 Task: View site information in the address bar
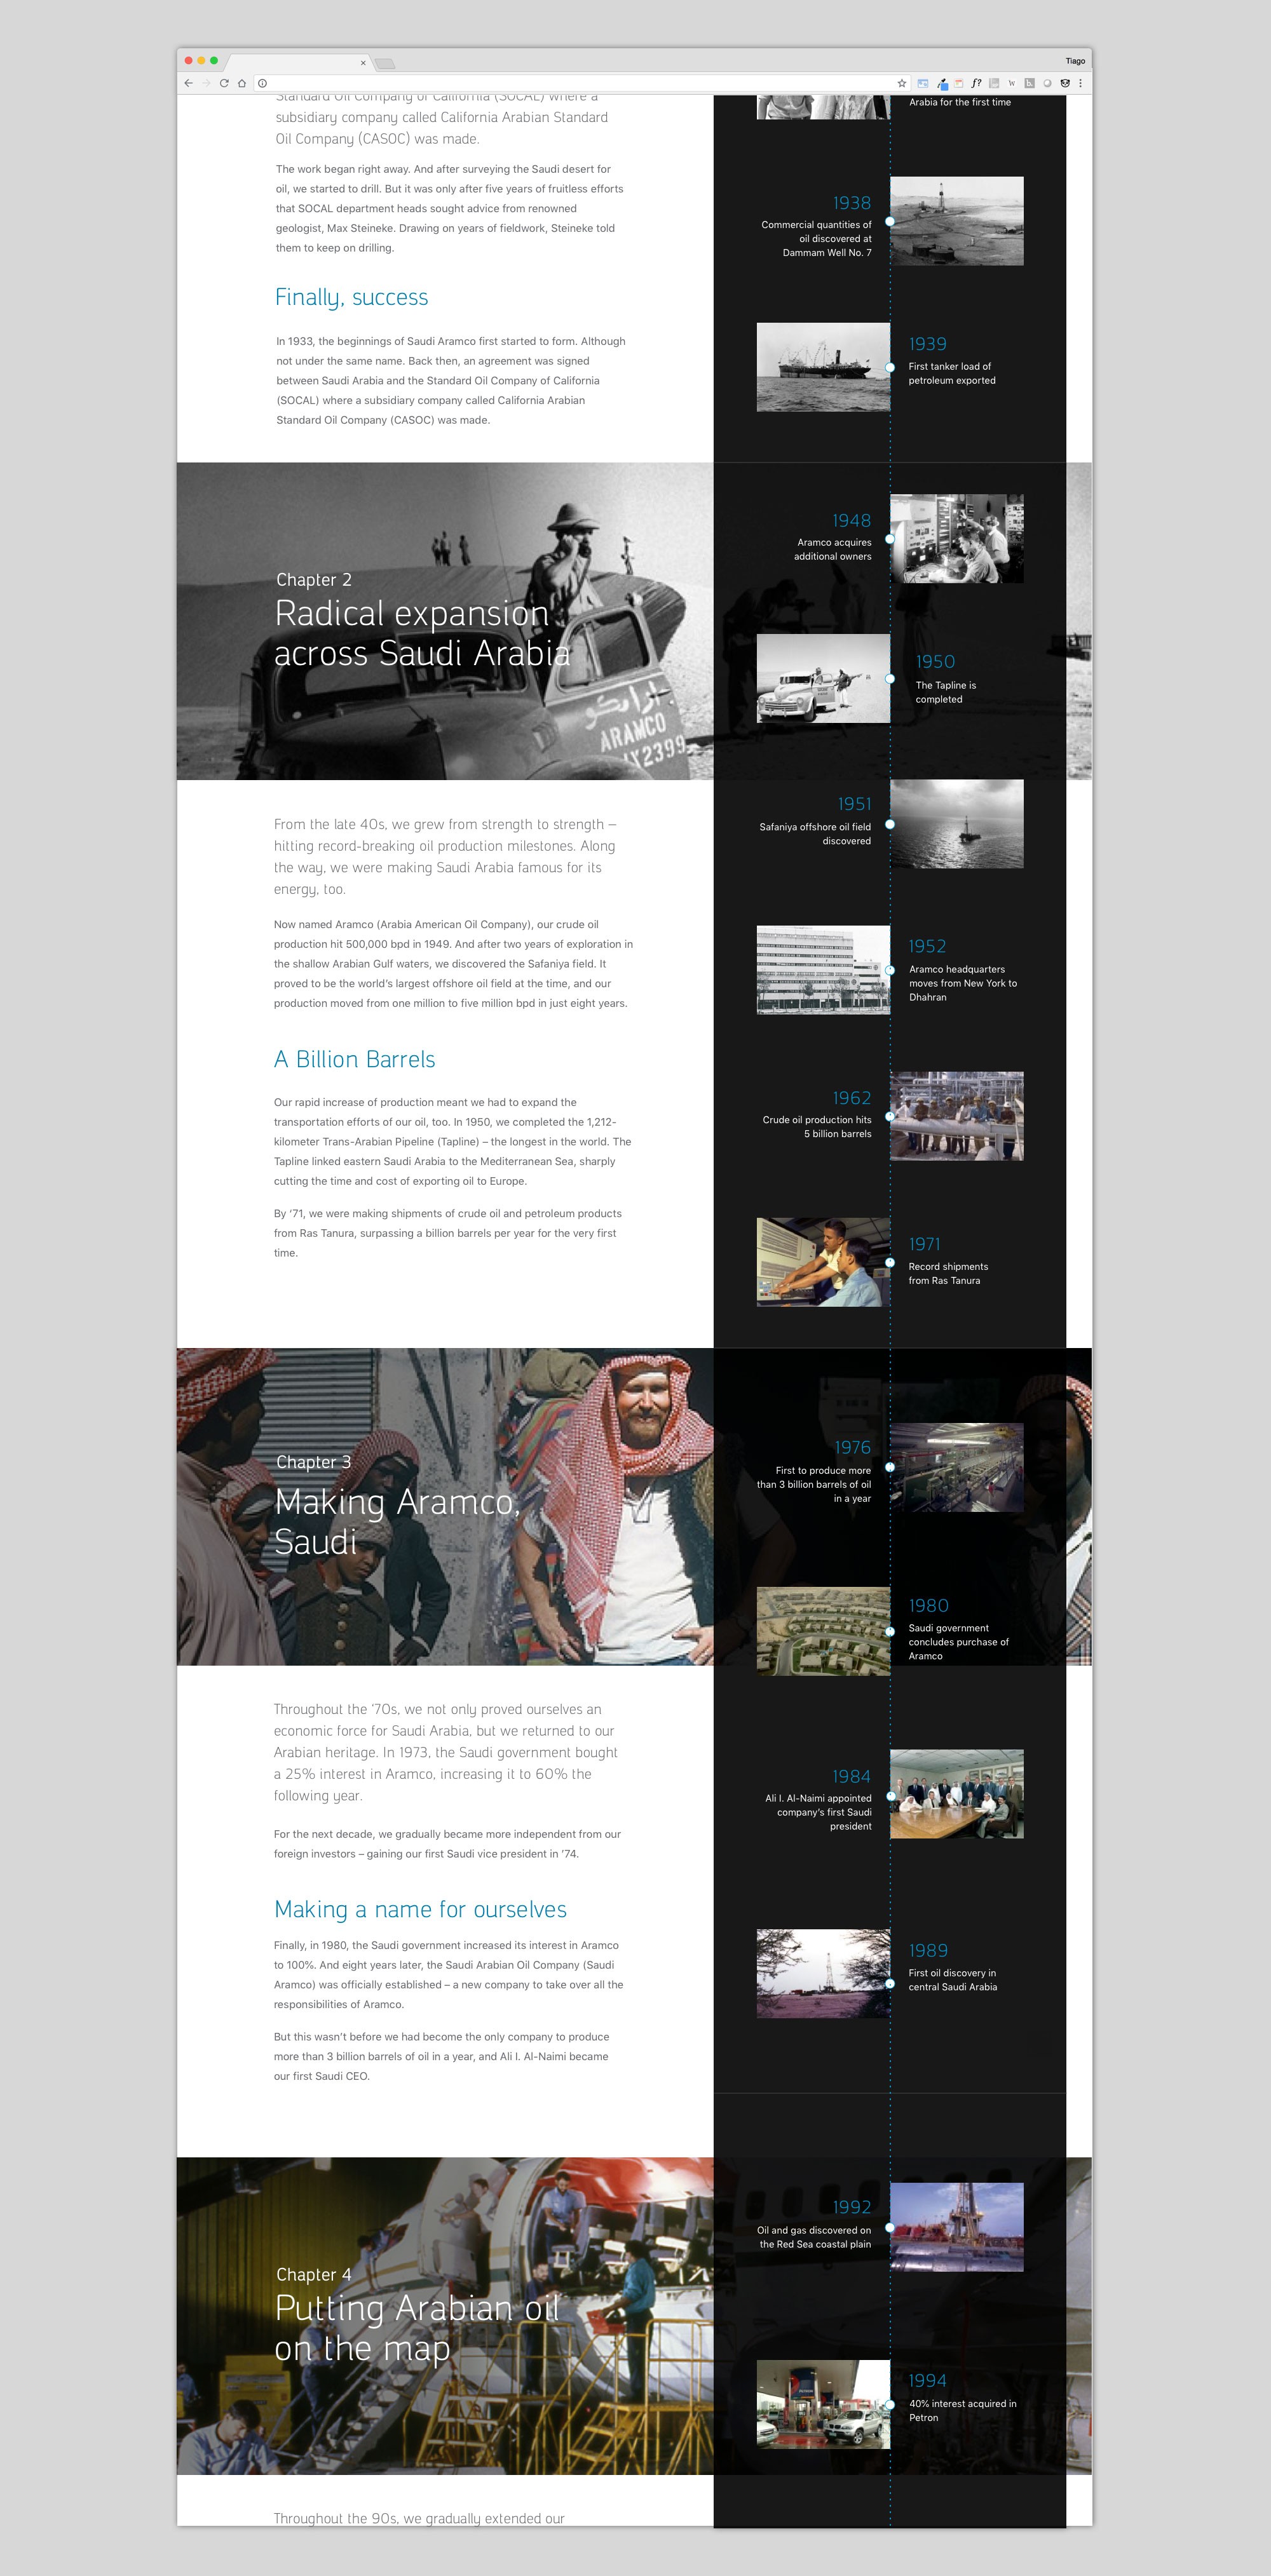click(262, 83)
